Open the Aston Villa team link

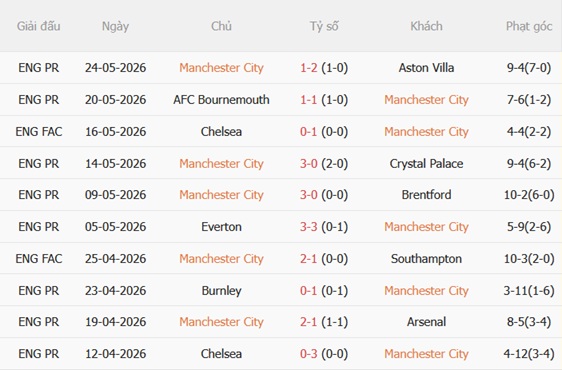(x=426, y=68)
